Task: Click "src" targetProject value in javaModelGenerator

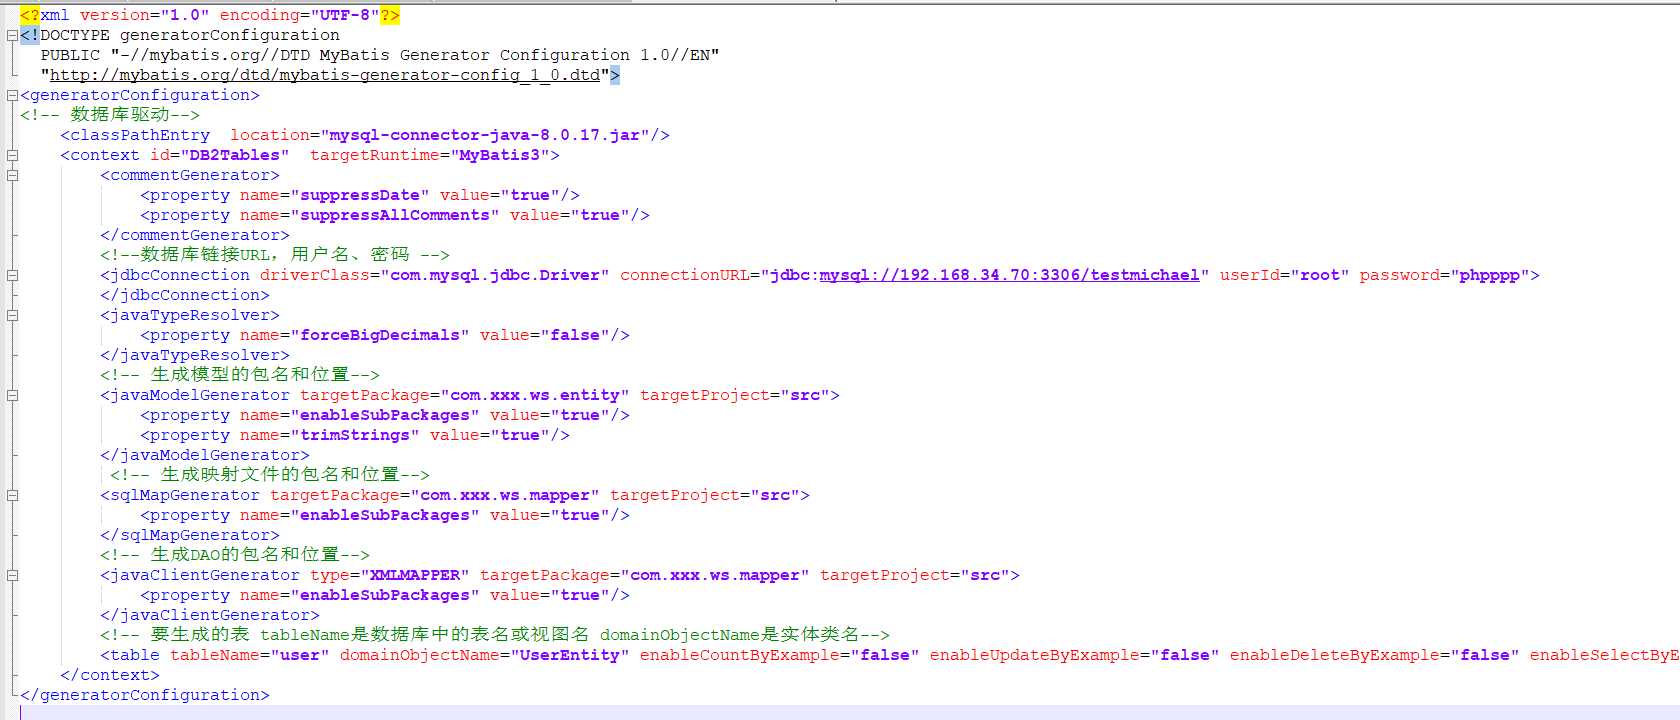Action: pyautogui.click(x=805, y=395)
